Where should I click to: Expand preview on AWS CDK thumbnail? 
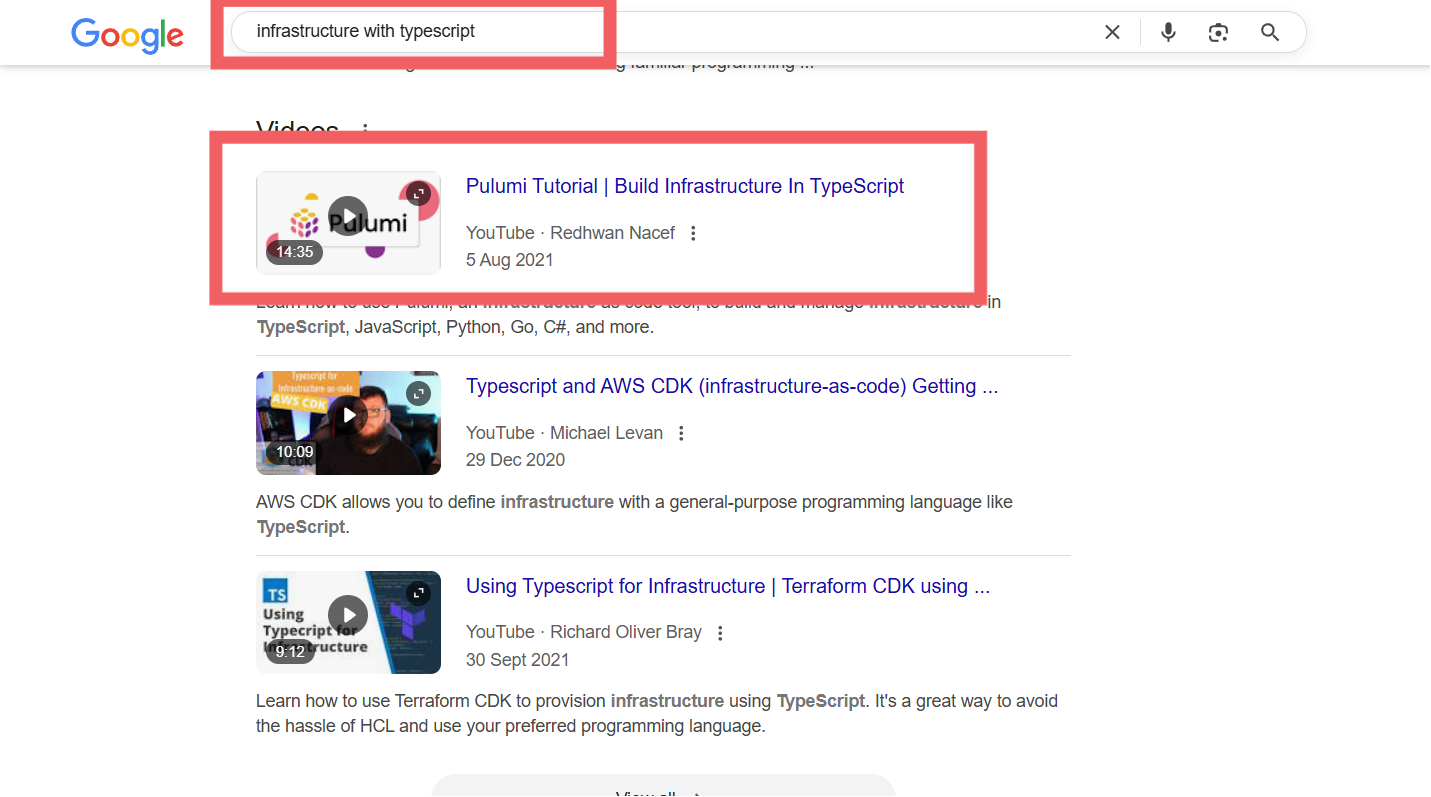click(x=418, y=393)
